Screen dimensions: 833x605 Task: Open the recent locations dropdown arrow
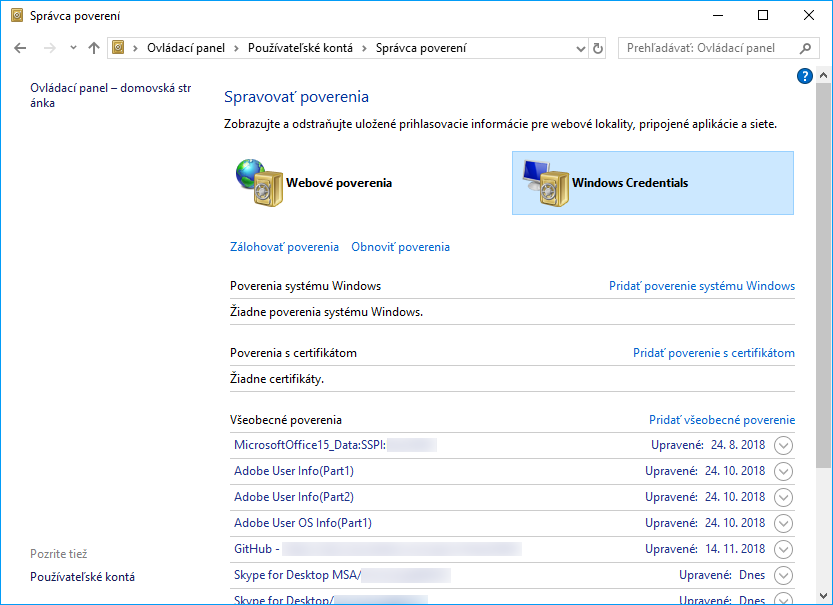click(73, 48)
